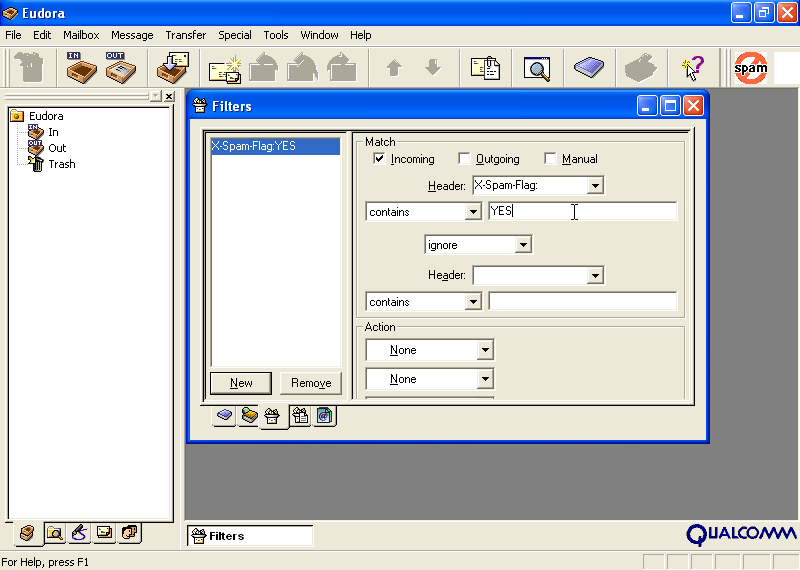The image size is (800, 570).
Task: Click mailbox panel dropdown arrow button
Action: [156, 96]
